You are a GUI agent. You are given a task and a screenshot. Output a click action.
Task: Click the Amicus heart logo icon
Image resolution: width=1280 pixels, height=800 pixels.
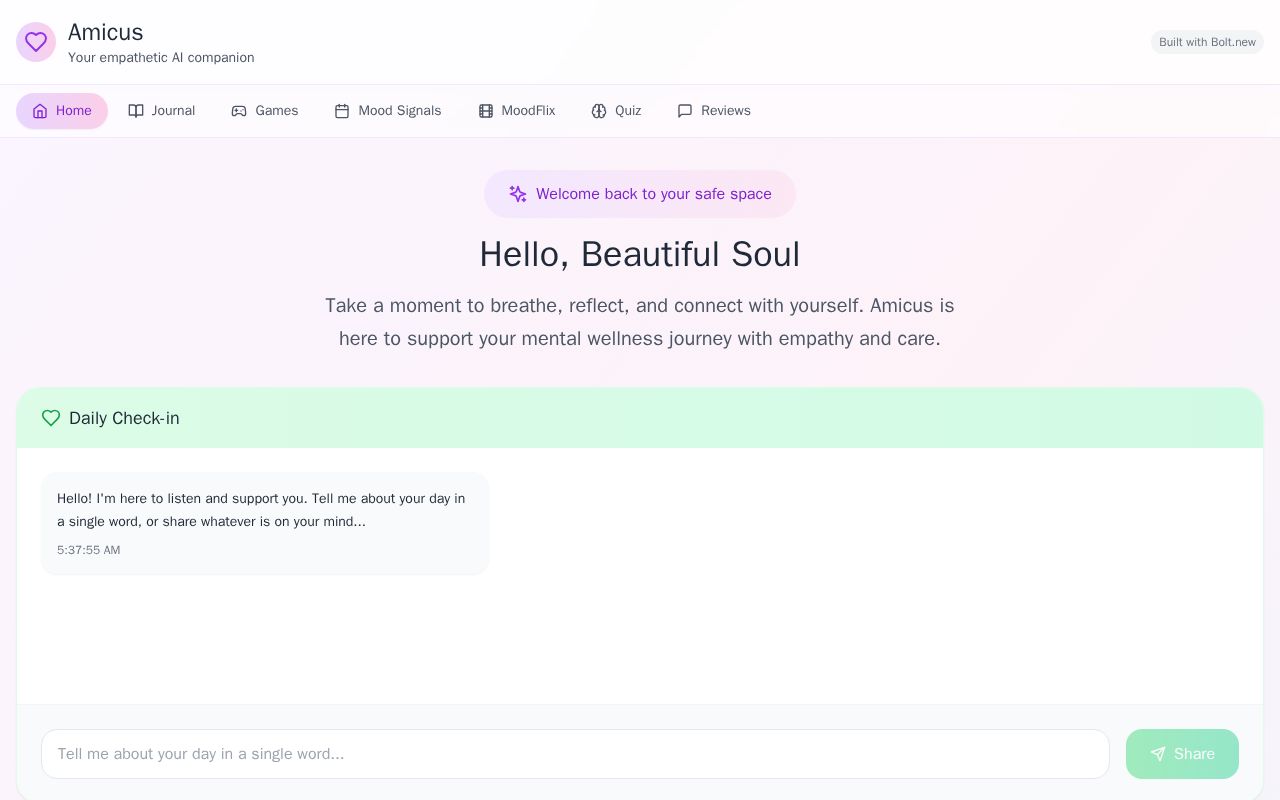point(36,42)
